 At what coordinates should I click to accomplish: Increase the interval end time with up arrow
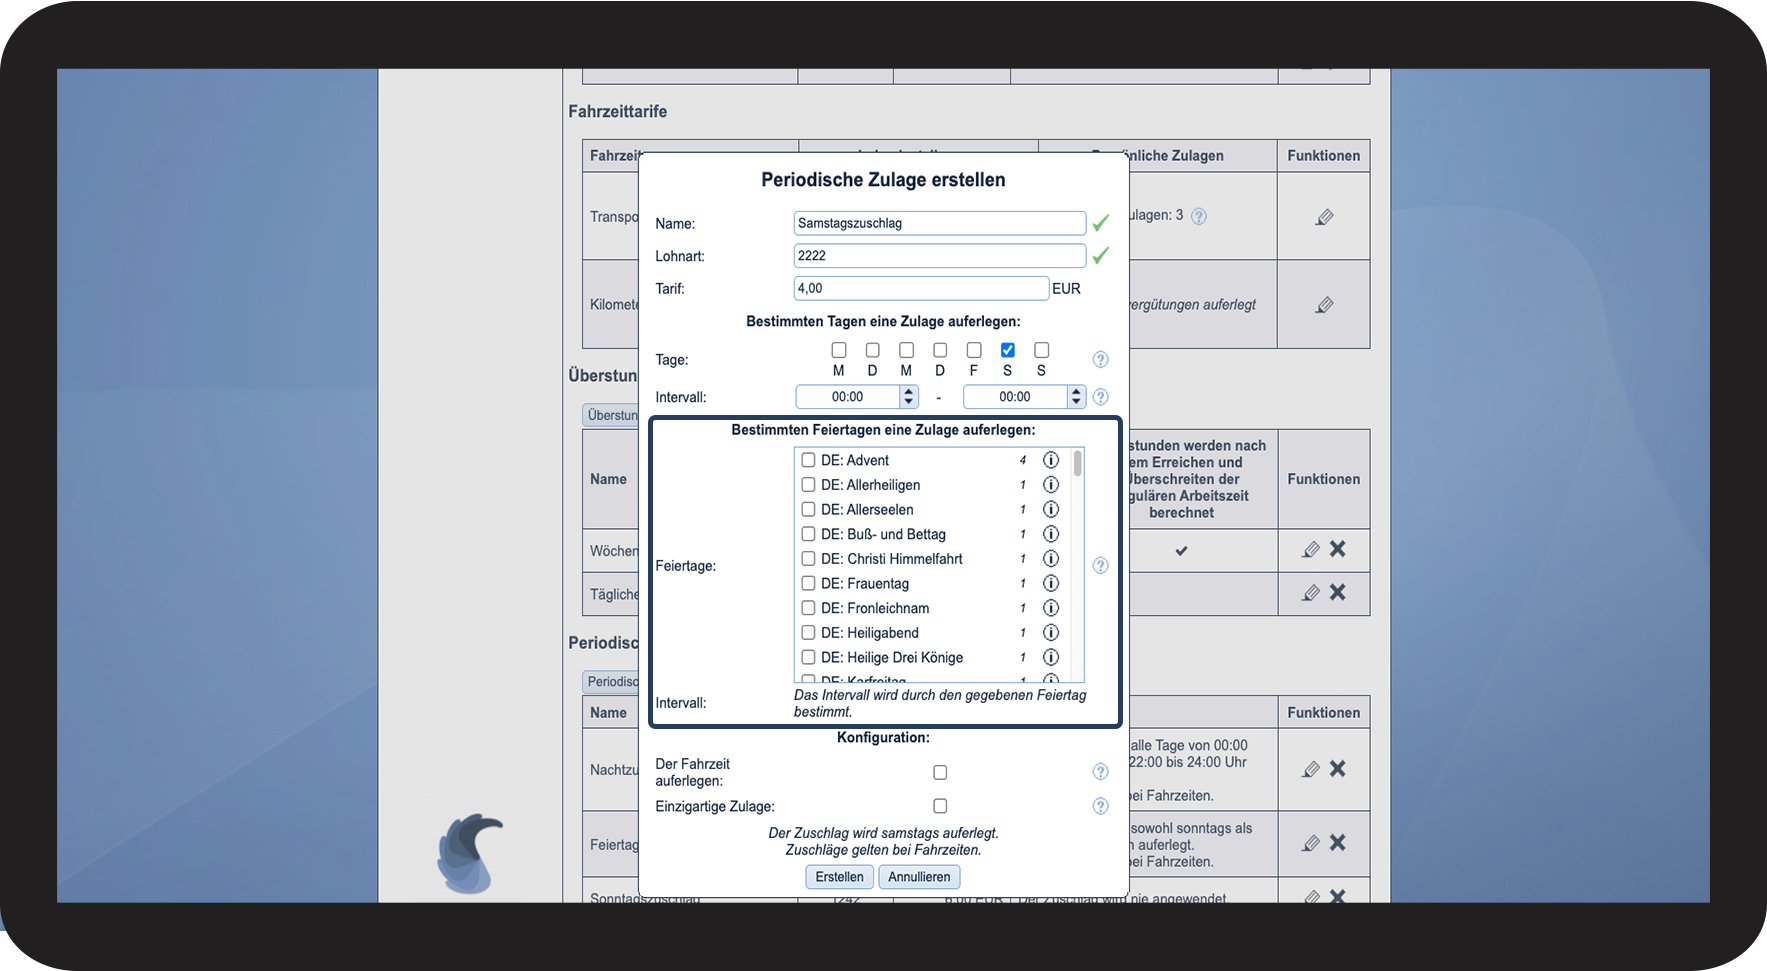click(1076, 392)
